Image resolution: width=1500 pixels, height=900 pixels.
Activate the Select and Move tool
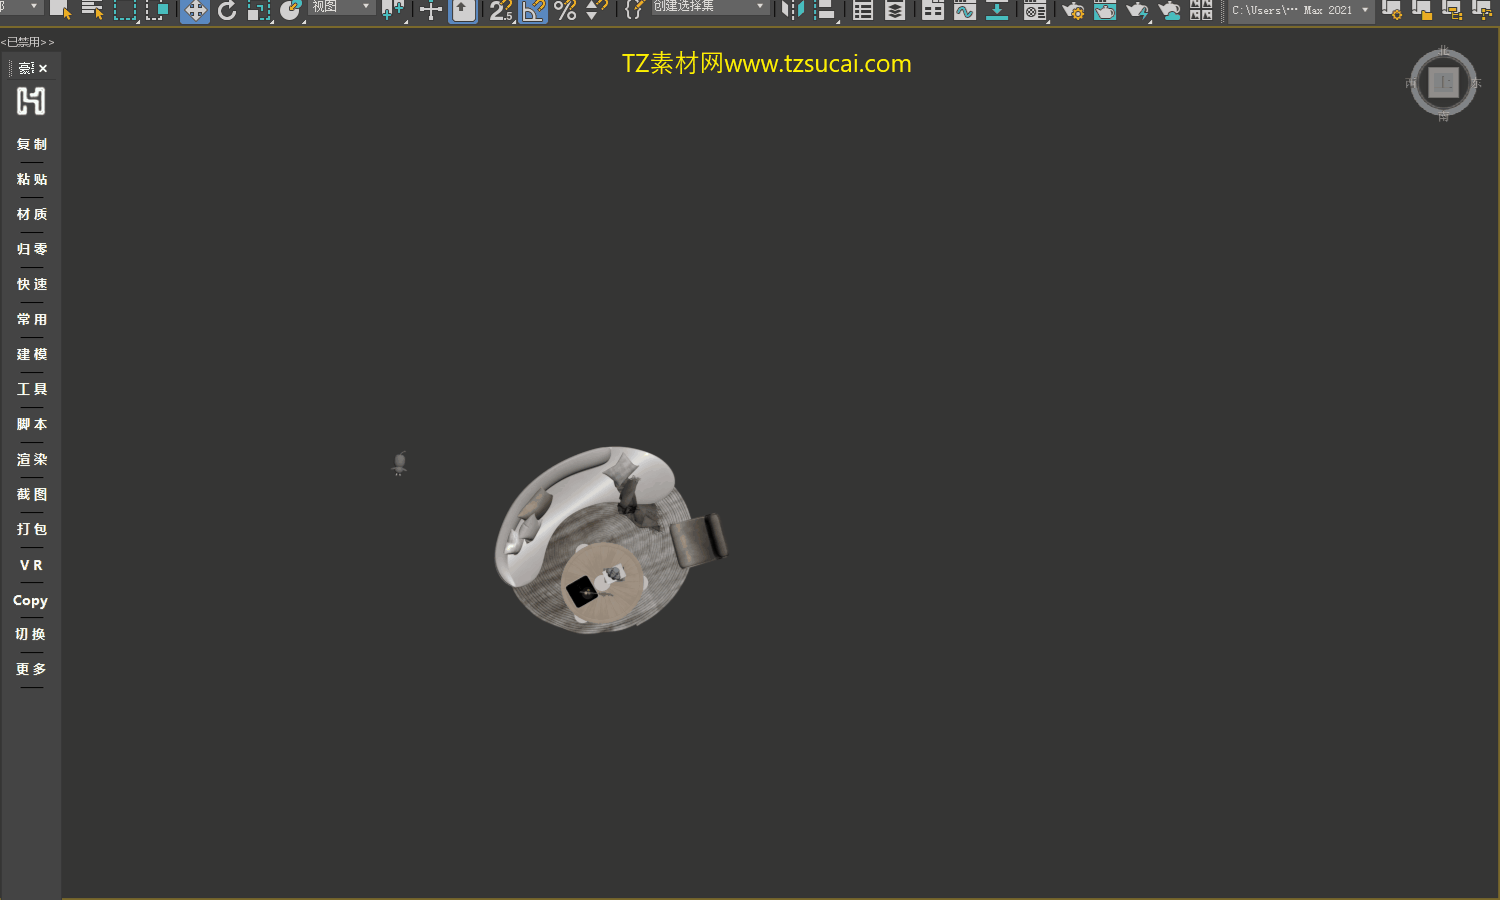click(x=195, y=10)
